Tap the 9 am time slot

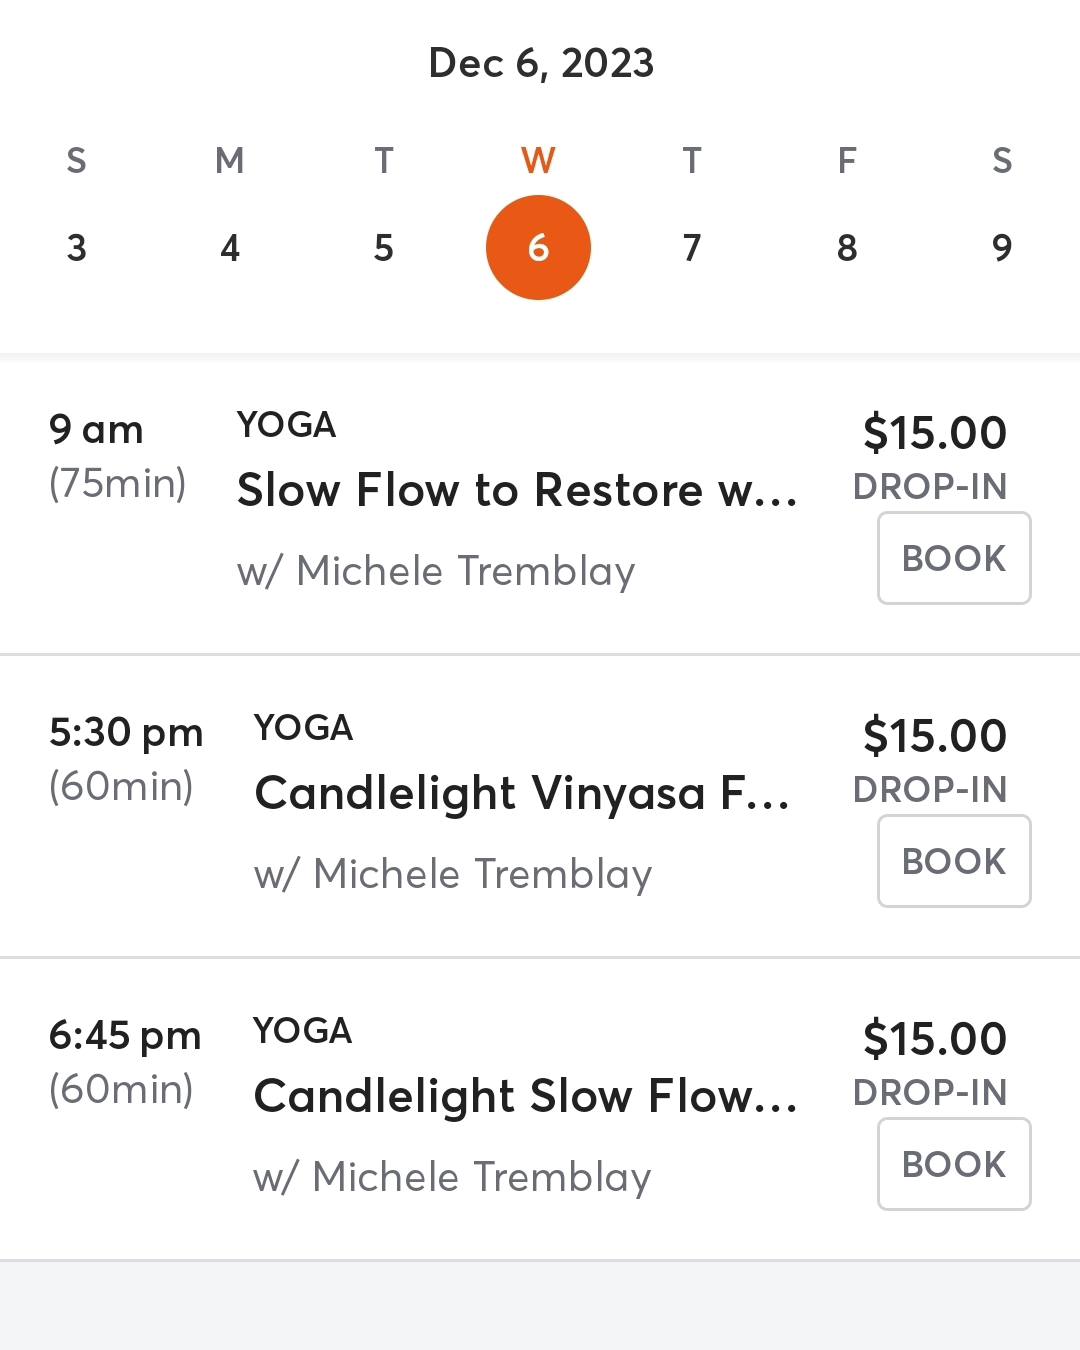(x=96, y=430)
